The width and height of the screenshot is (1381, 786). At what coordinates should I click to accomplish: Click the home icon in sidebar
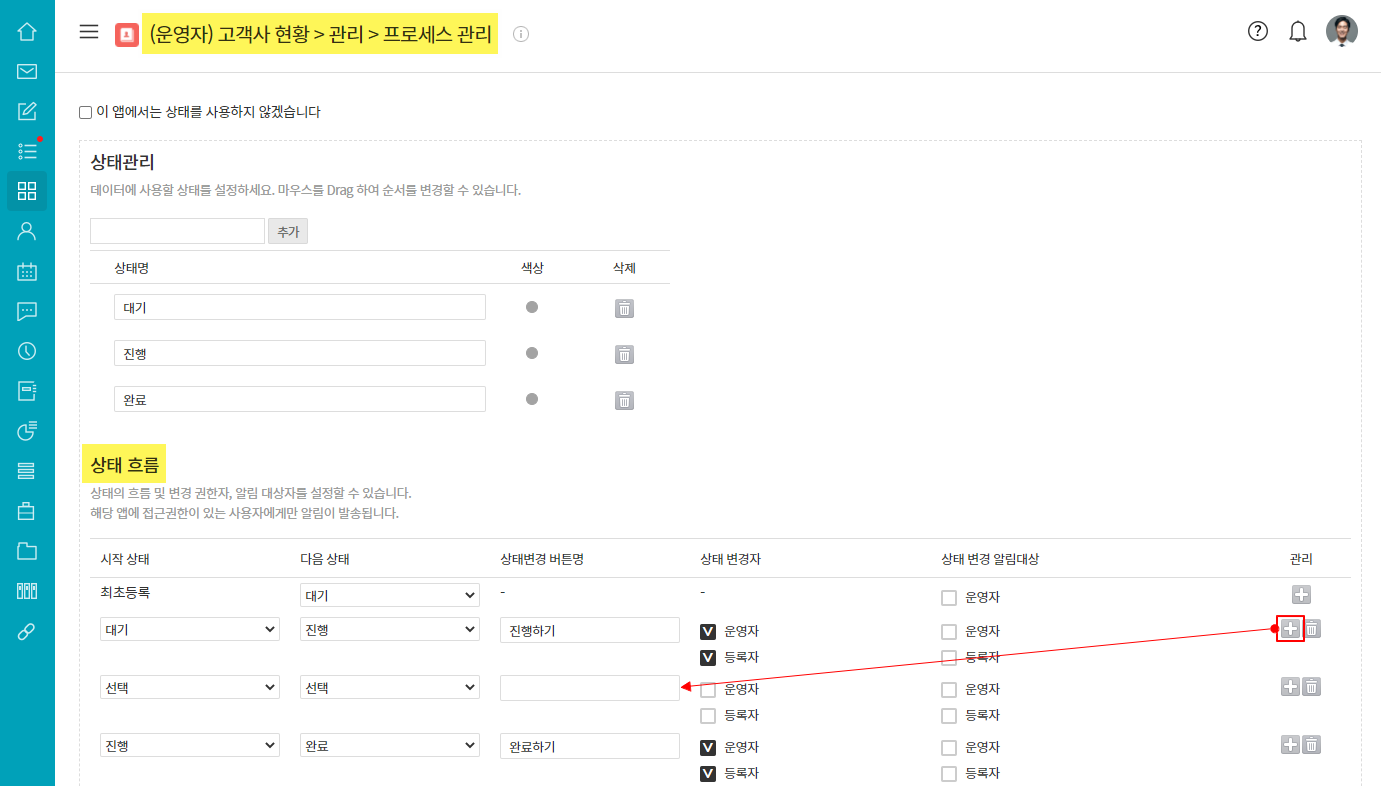[x=27, y=31]
